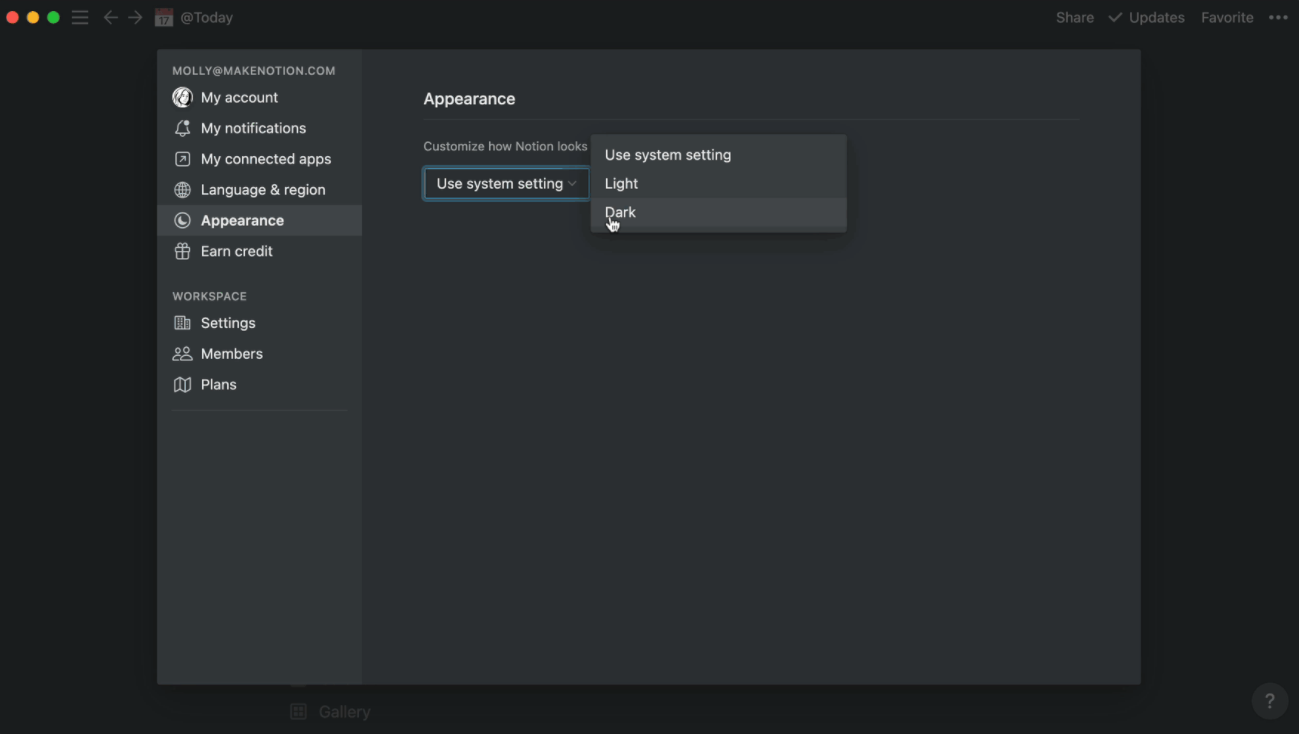
Task: Click the My account avatar icon
Action: click(182, 97)
